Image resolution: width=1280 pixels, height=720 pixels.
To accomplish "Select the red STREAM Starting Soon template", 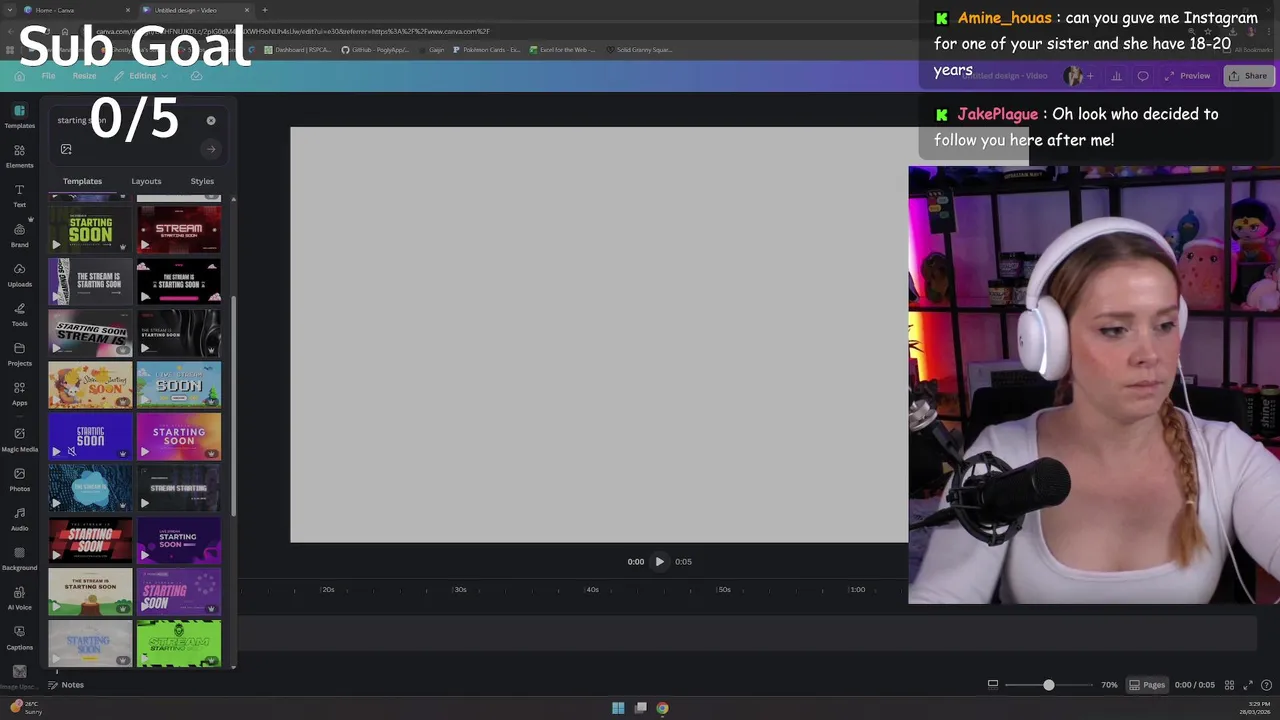I will 179,229.
